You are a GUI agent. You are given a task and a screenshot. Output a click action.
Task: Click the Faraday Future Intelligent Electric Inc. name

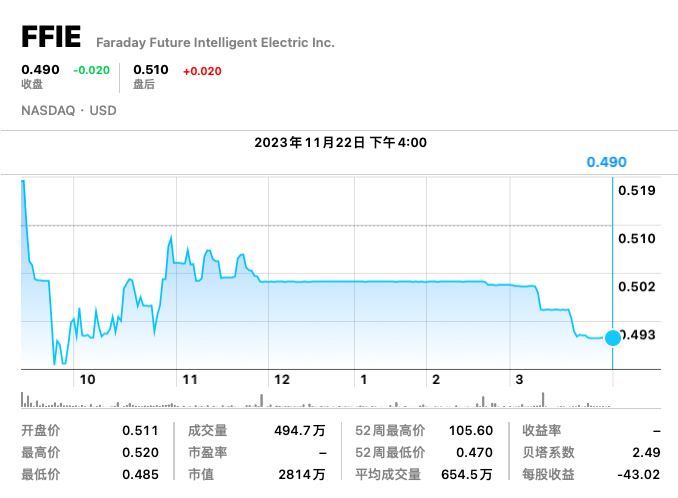tap(215, 43)
